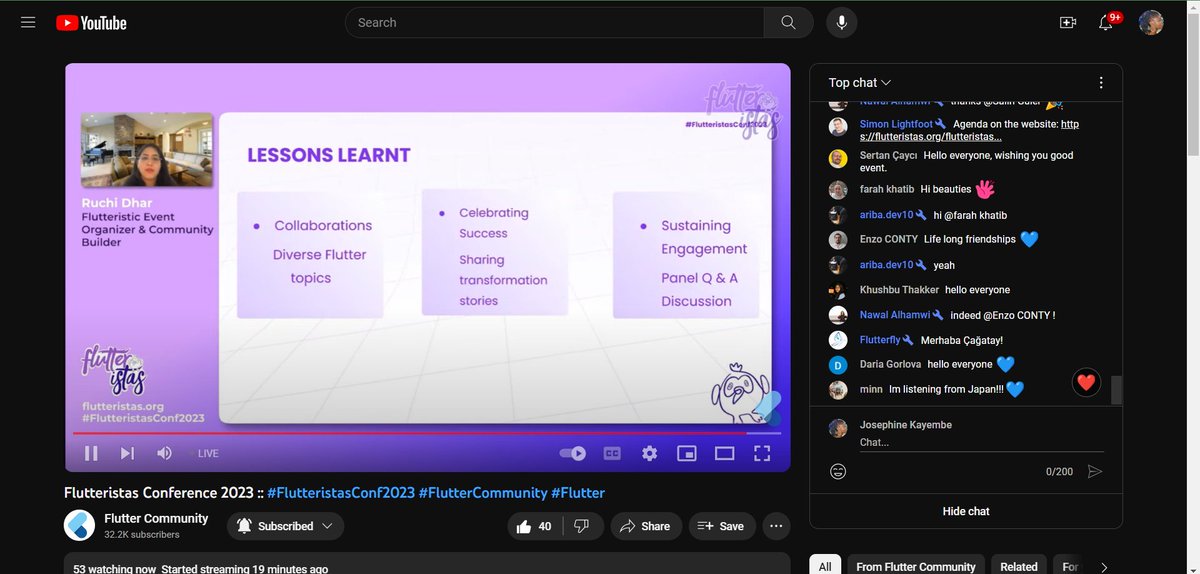Expand the Subscribed notification dropdown
1200x574 pixels.
click(285, 526)
